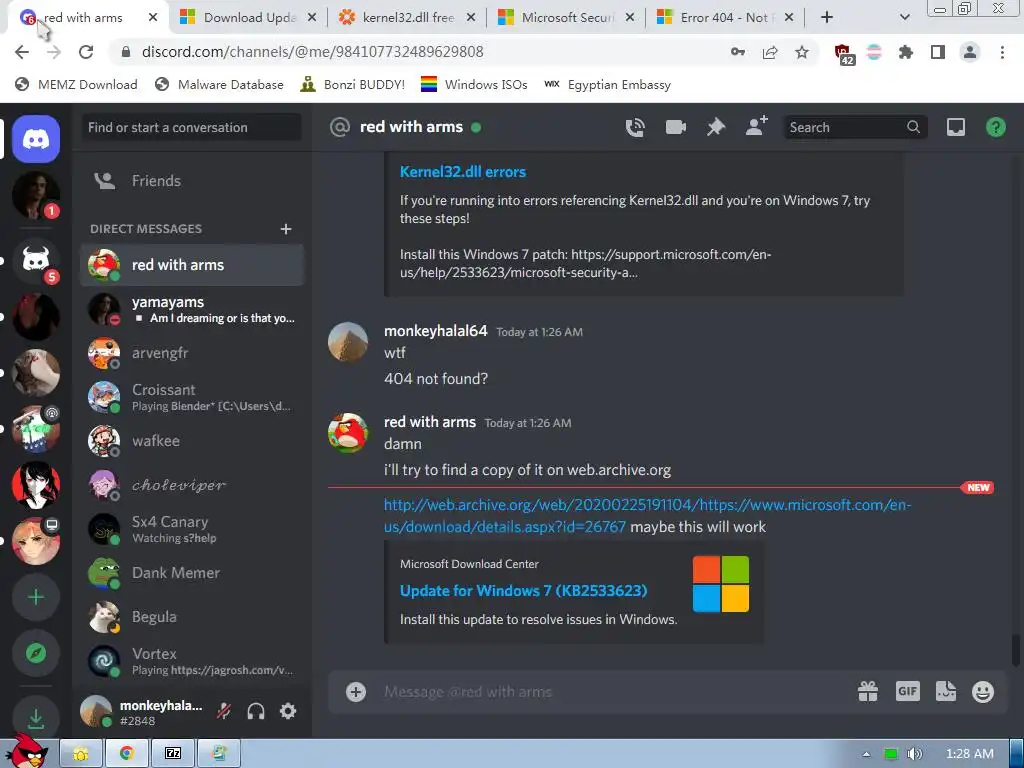Open arvengfr direct message
The image size is (1024, 768).
coord(191,353)
